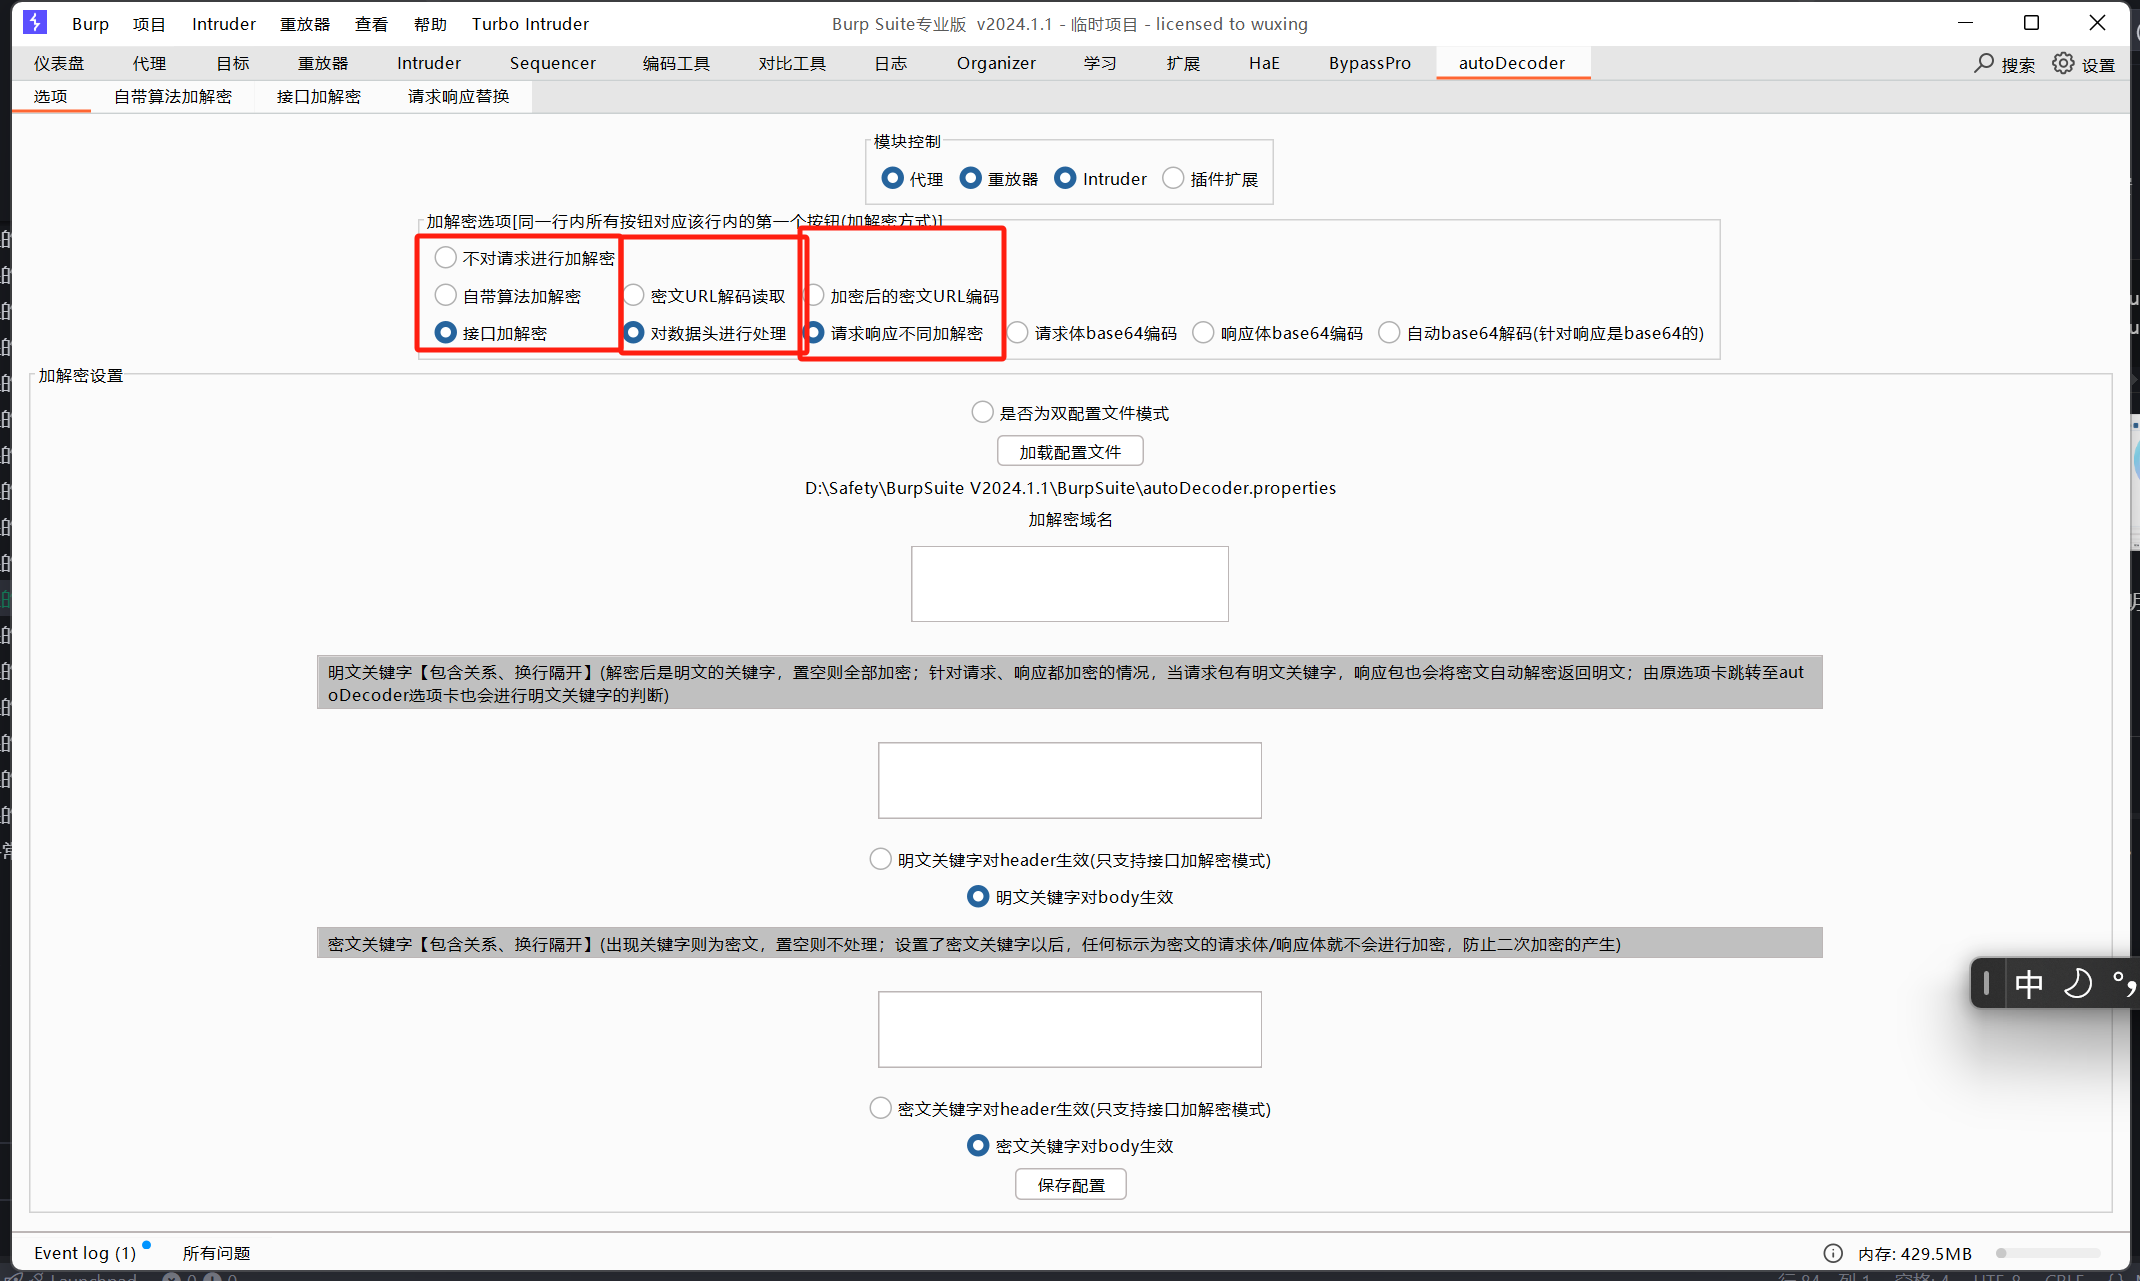The width and height of the screenshot is (2140, 1281).
Task: Switch to the 扩展 tab
Action: tap(1183, 63)
